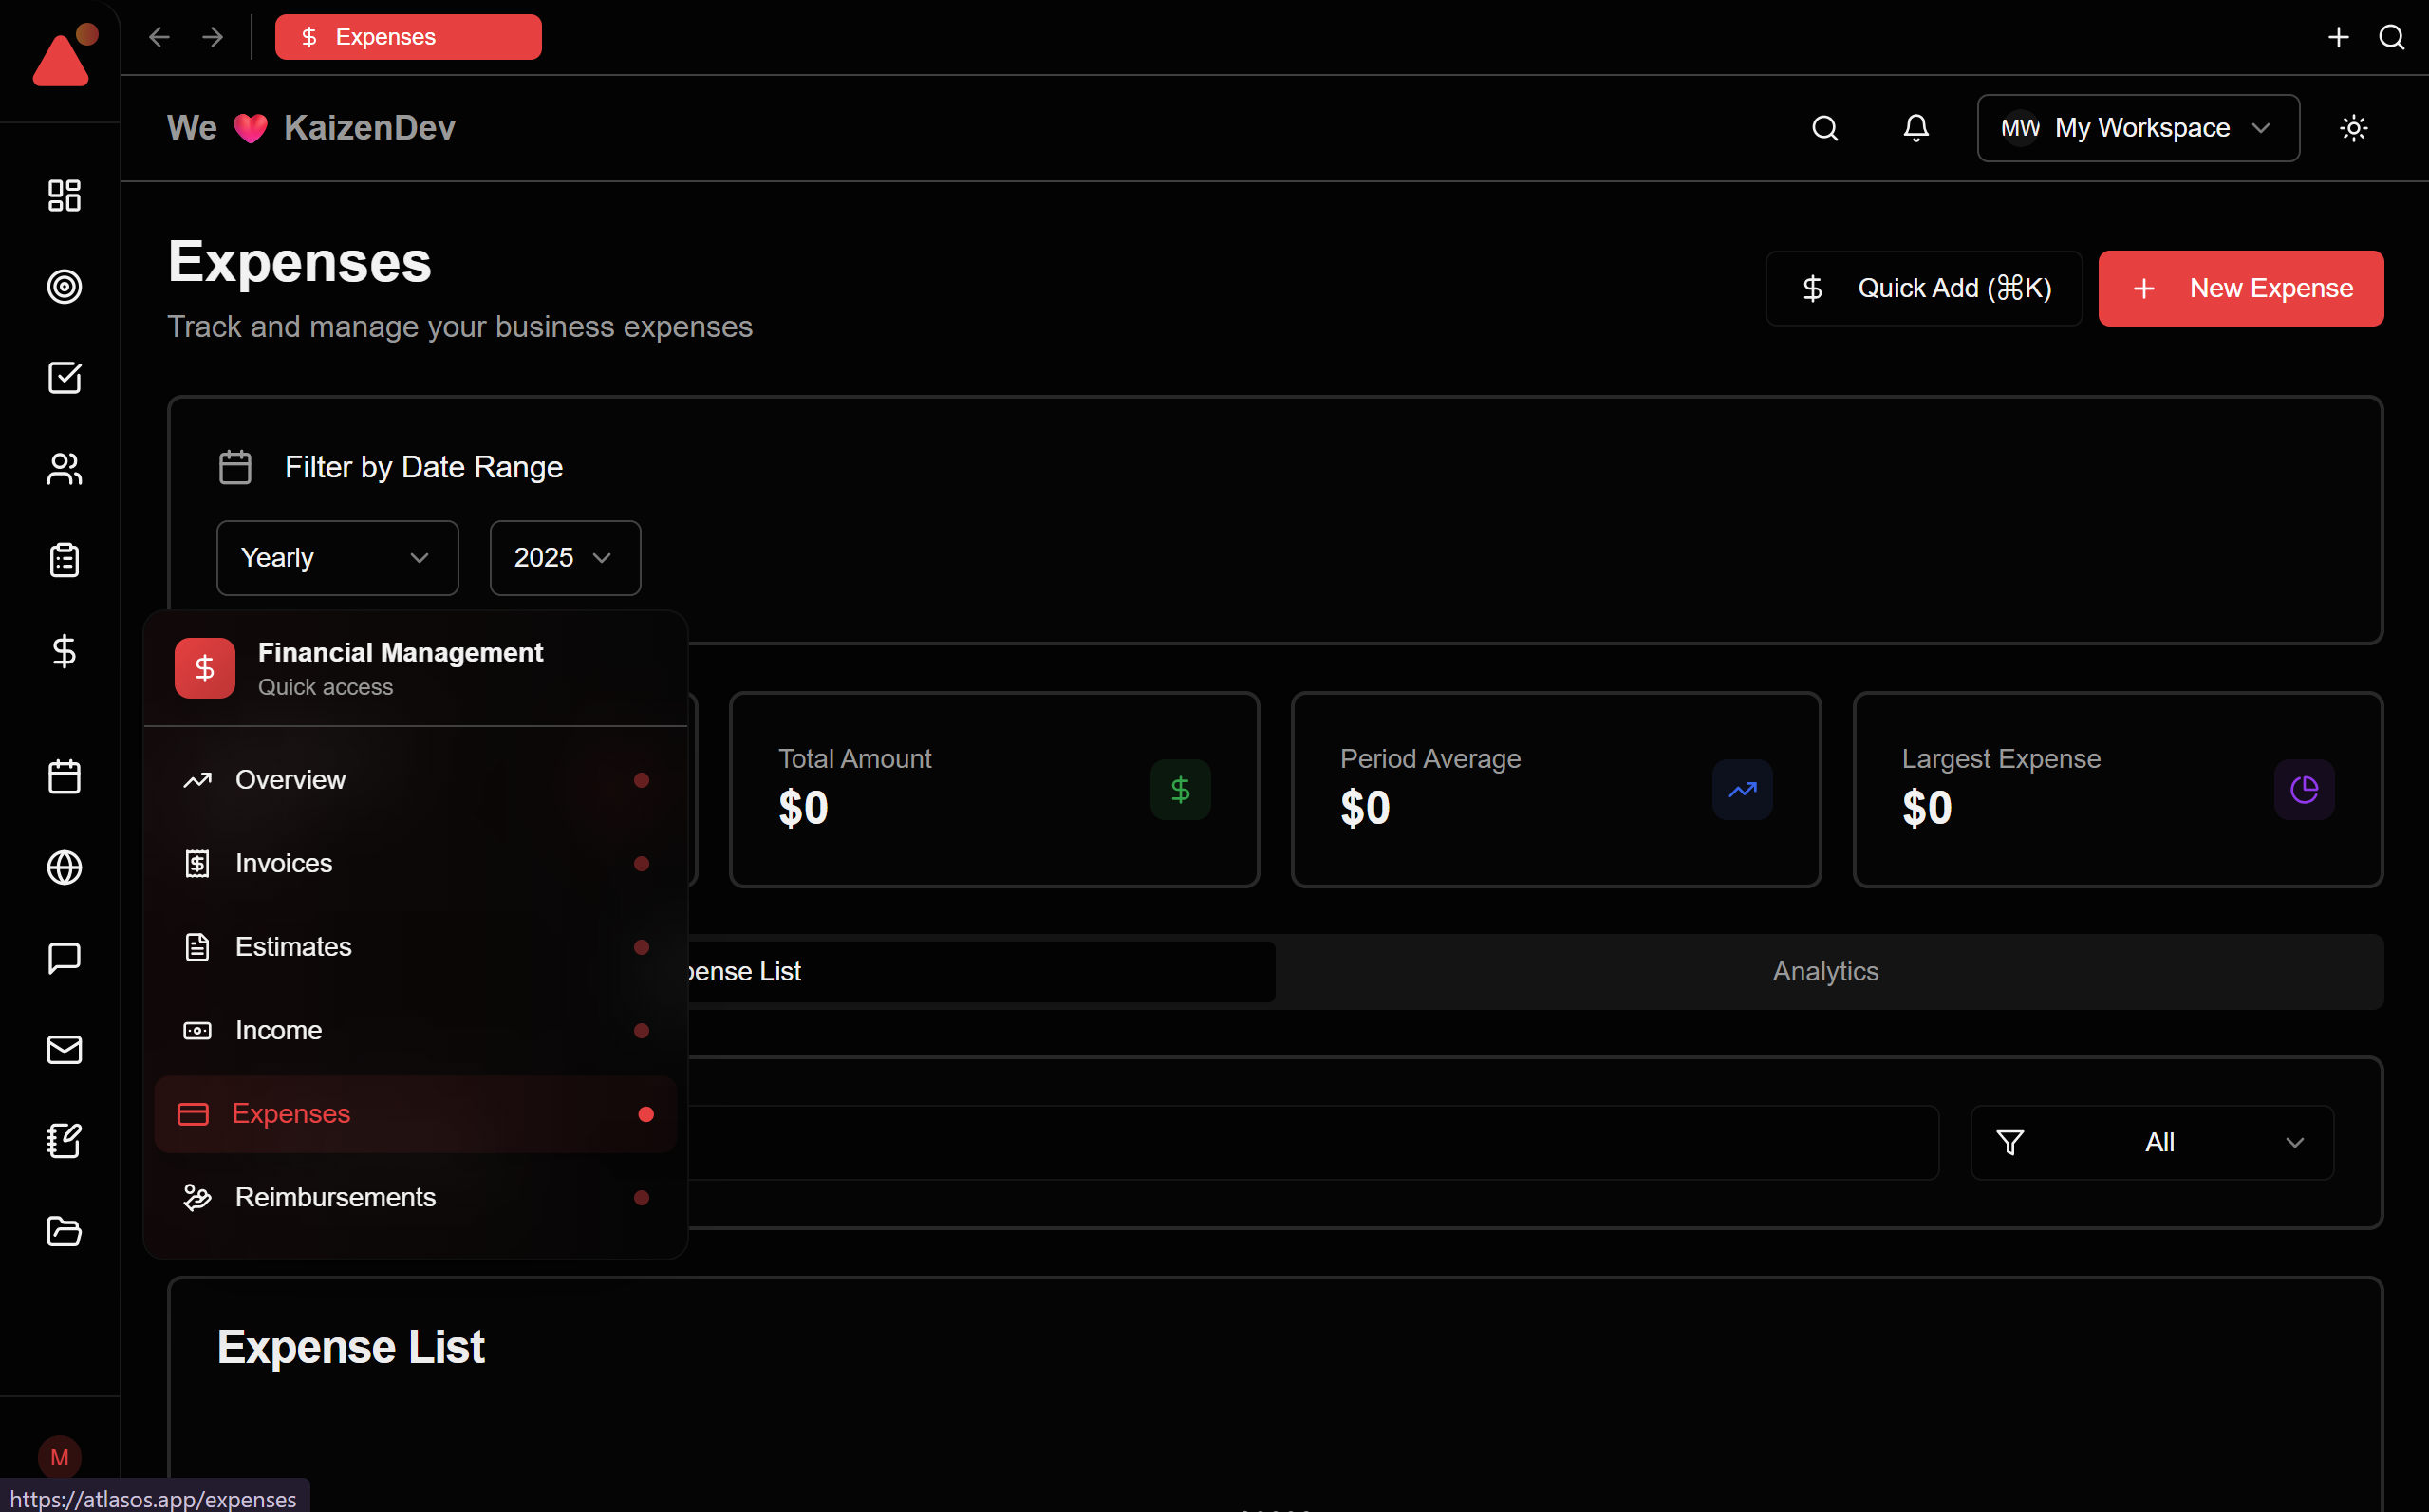Click the plus new tab icon
The height and width of the screenshot is (1512, 2429).
[x=2338, y=37]
